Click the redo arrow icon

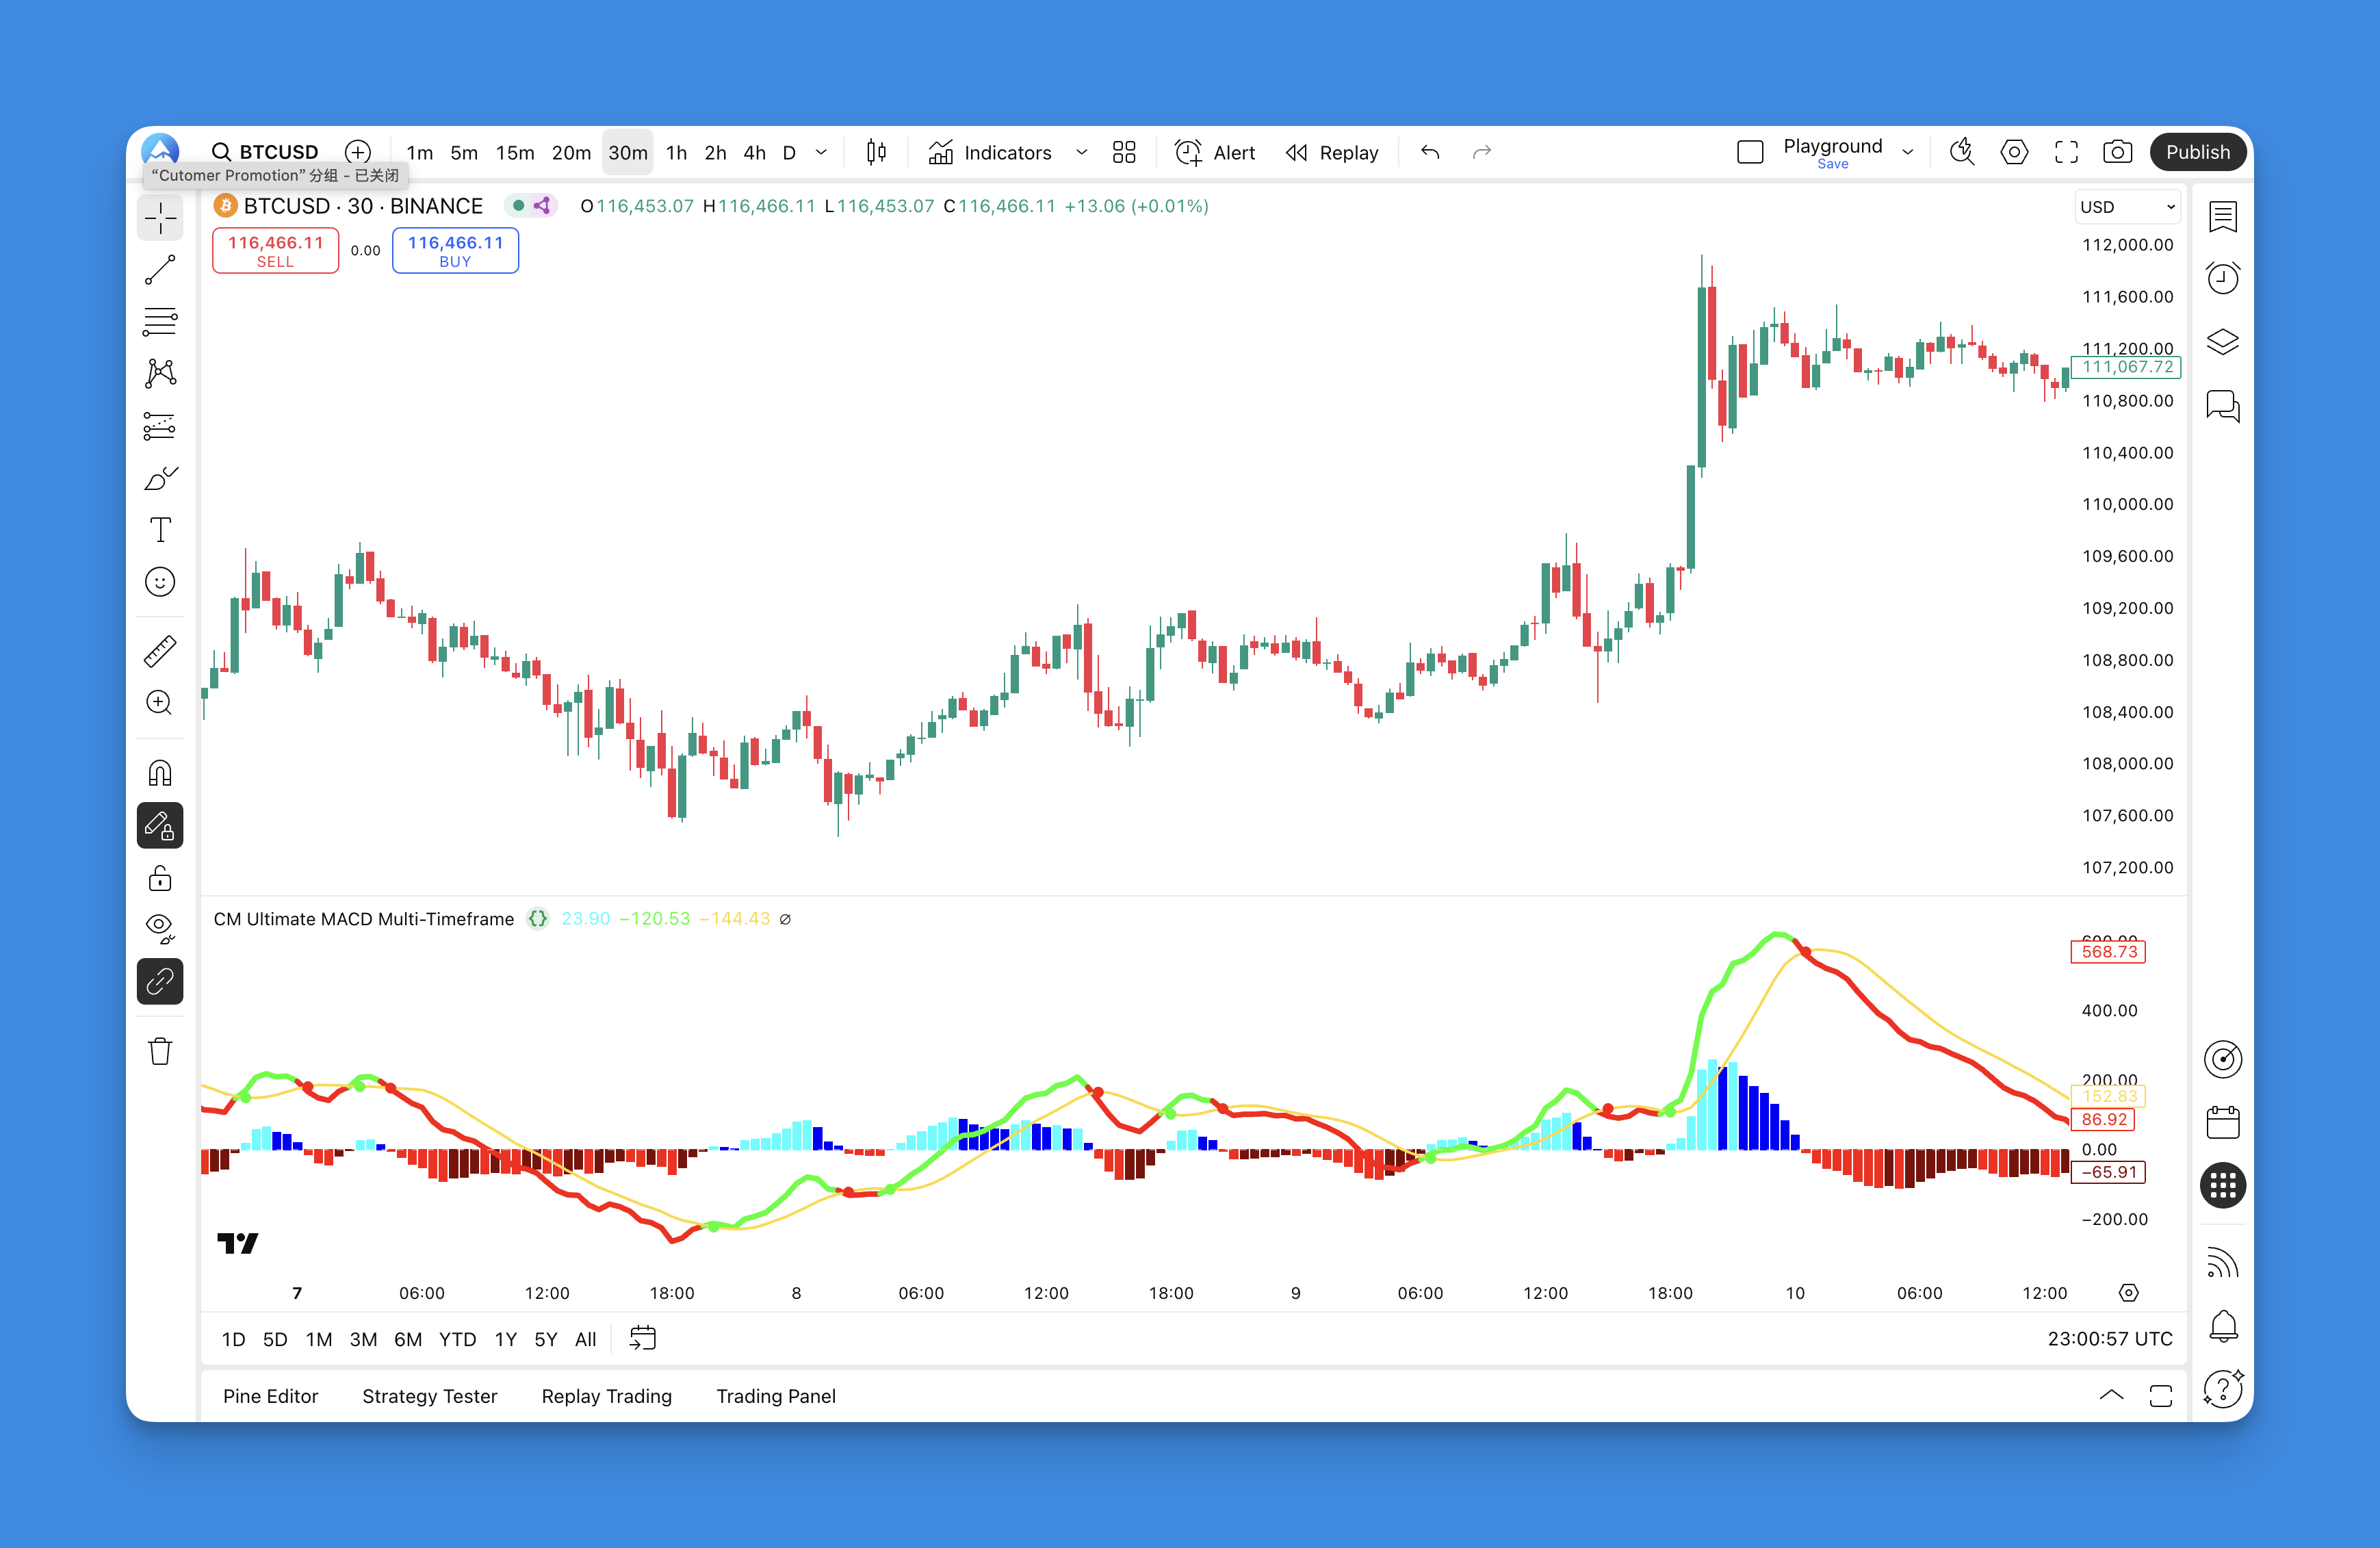(1482, 152)
